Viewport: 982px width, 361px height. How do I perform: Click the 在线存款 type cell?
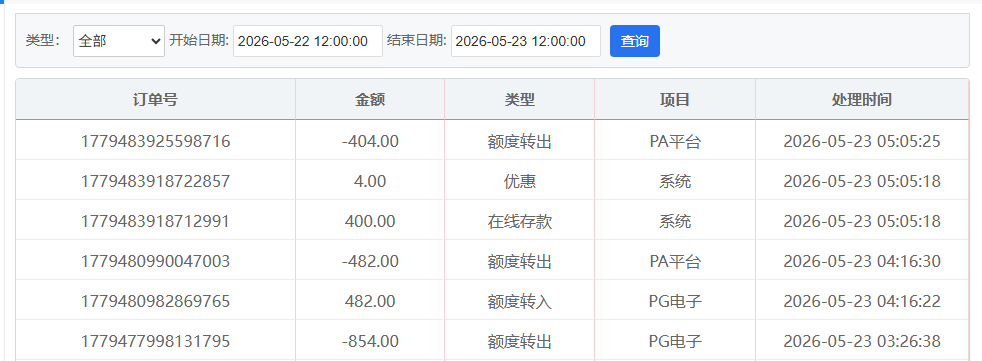[x=520, y=221]
